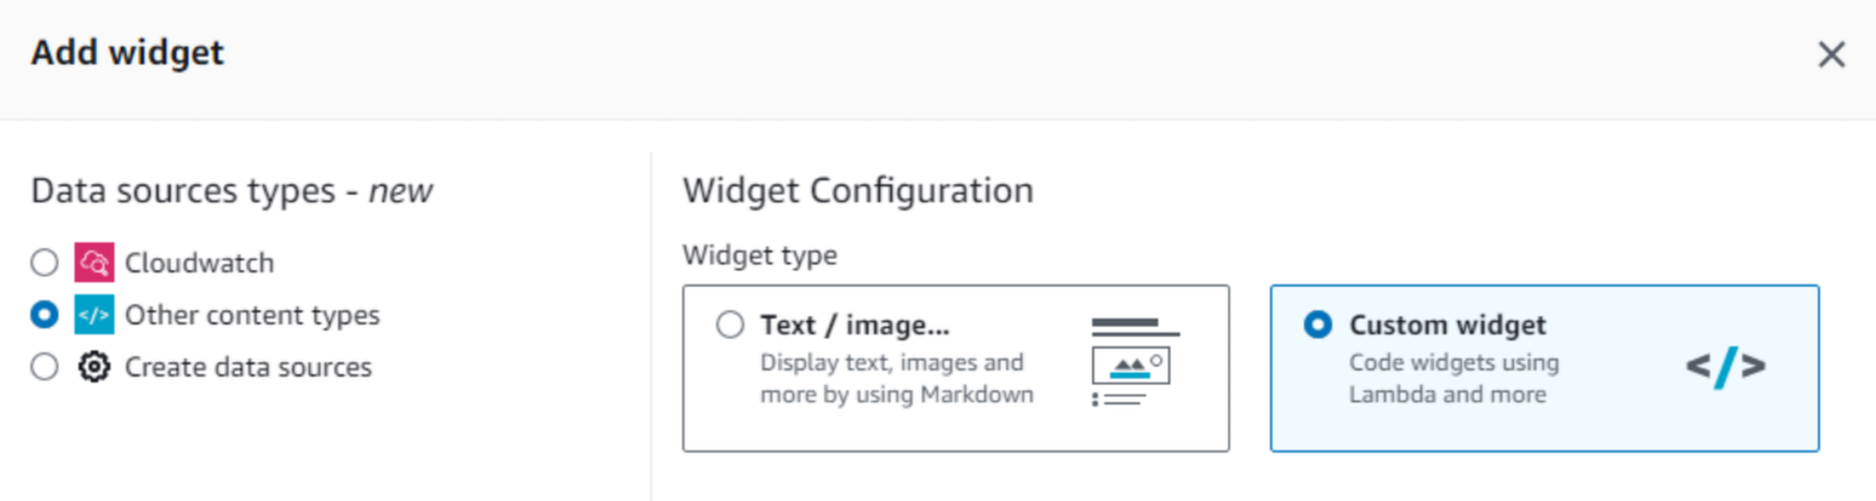Click the teal code icon for Other content types
This screenshot has height=501, width=1876.
94,315
